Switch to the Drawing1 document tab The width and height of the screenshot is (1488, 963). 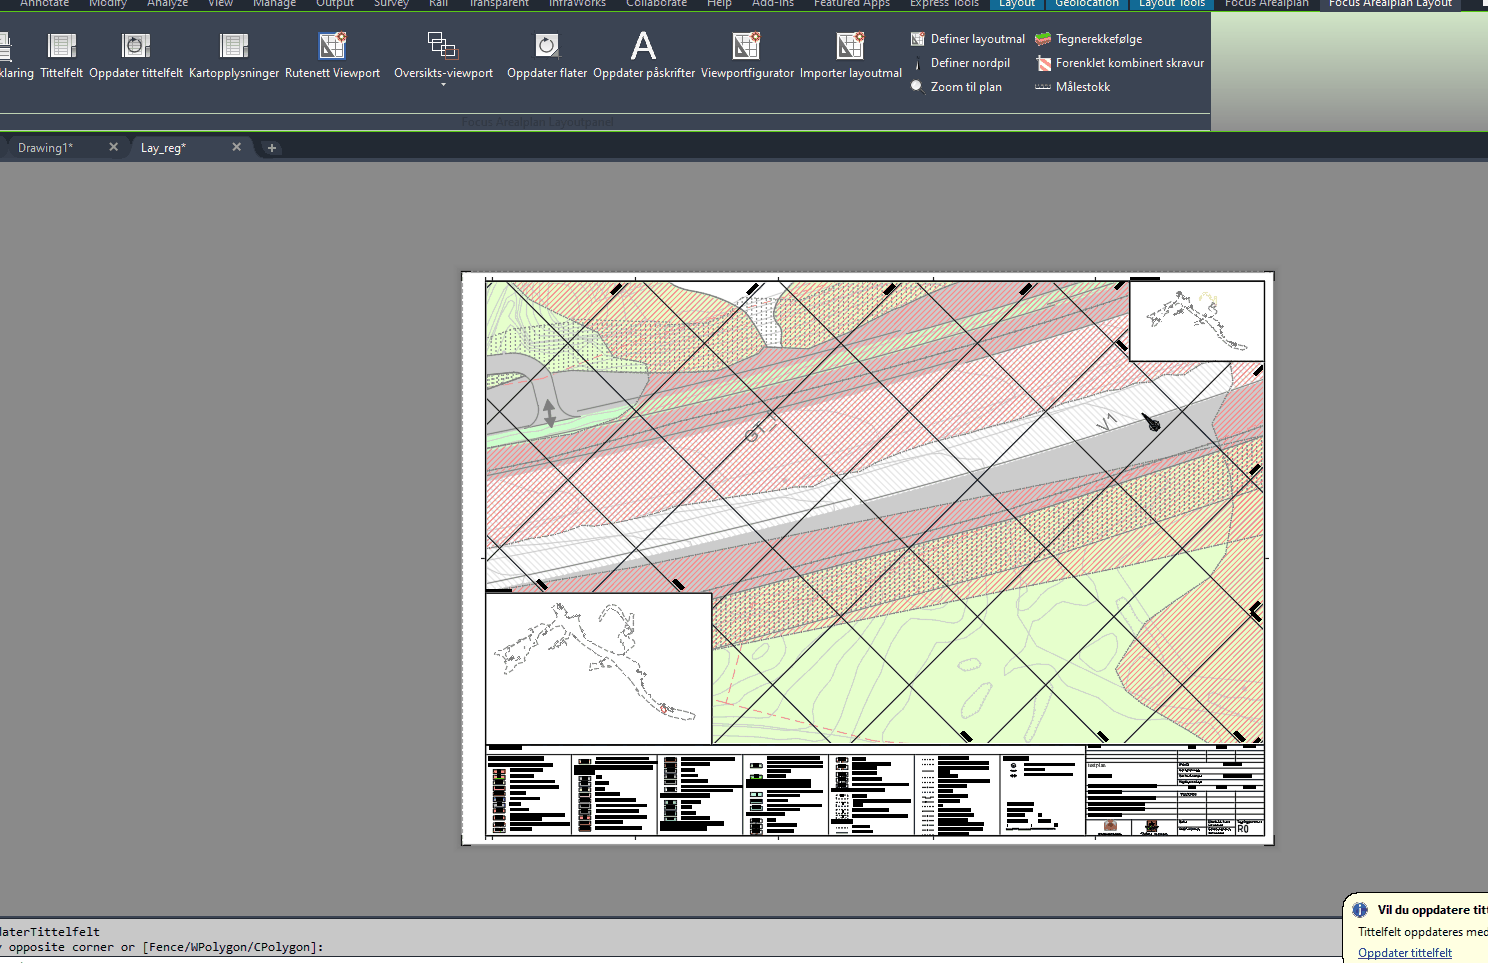[46, 148]
